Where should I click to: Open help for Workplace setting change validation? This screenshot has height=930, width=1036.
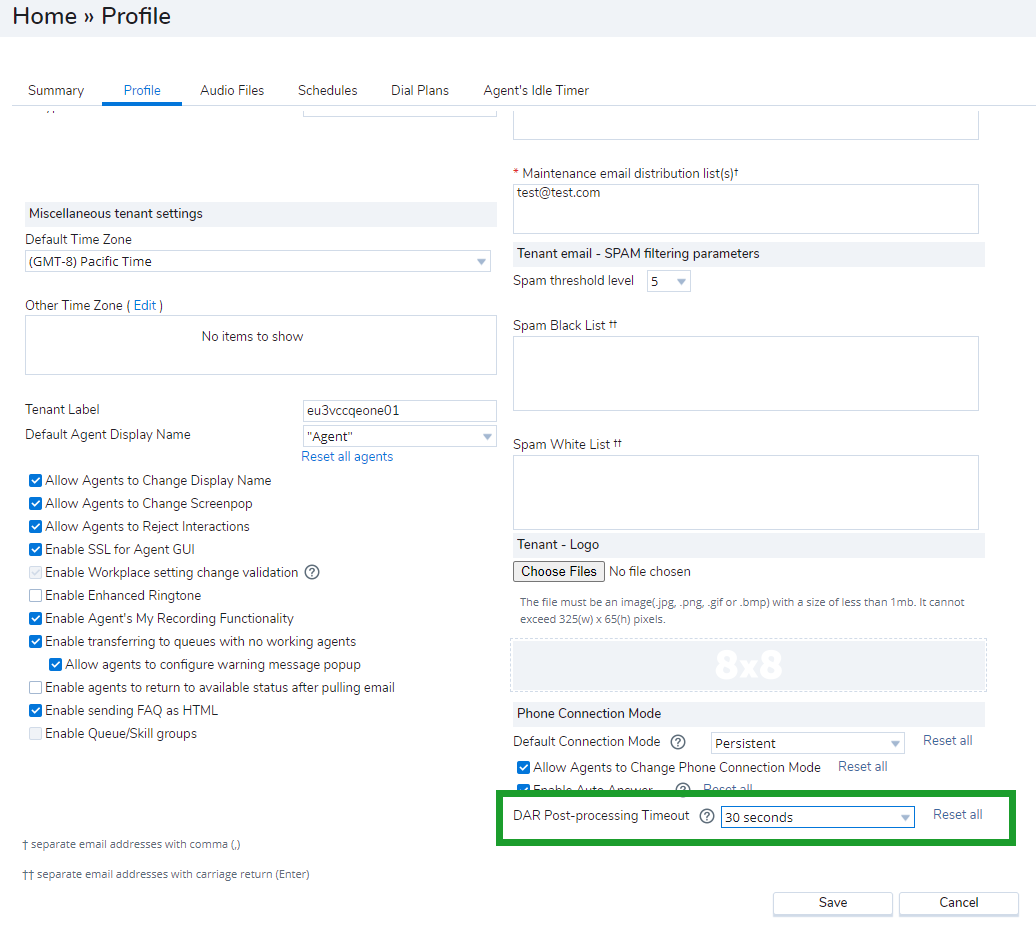[x=312, y=572]
